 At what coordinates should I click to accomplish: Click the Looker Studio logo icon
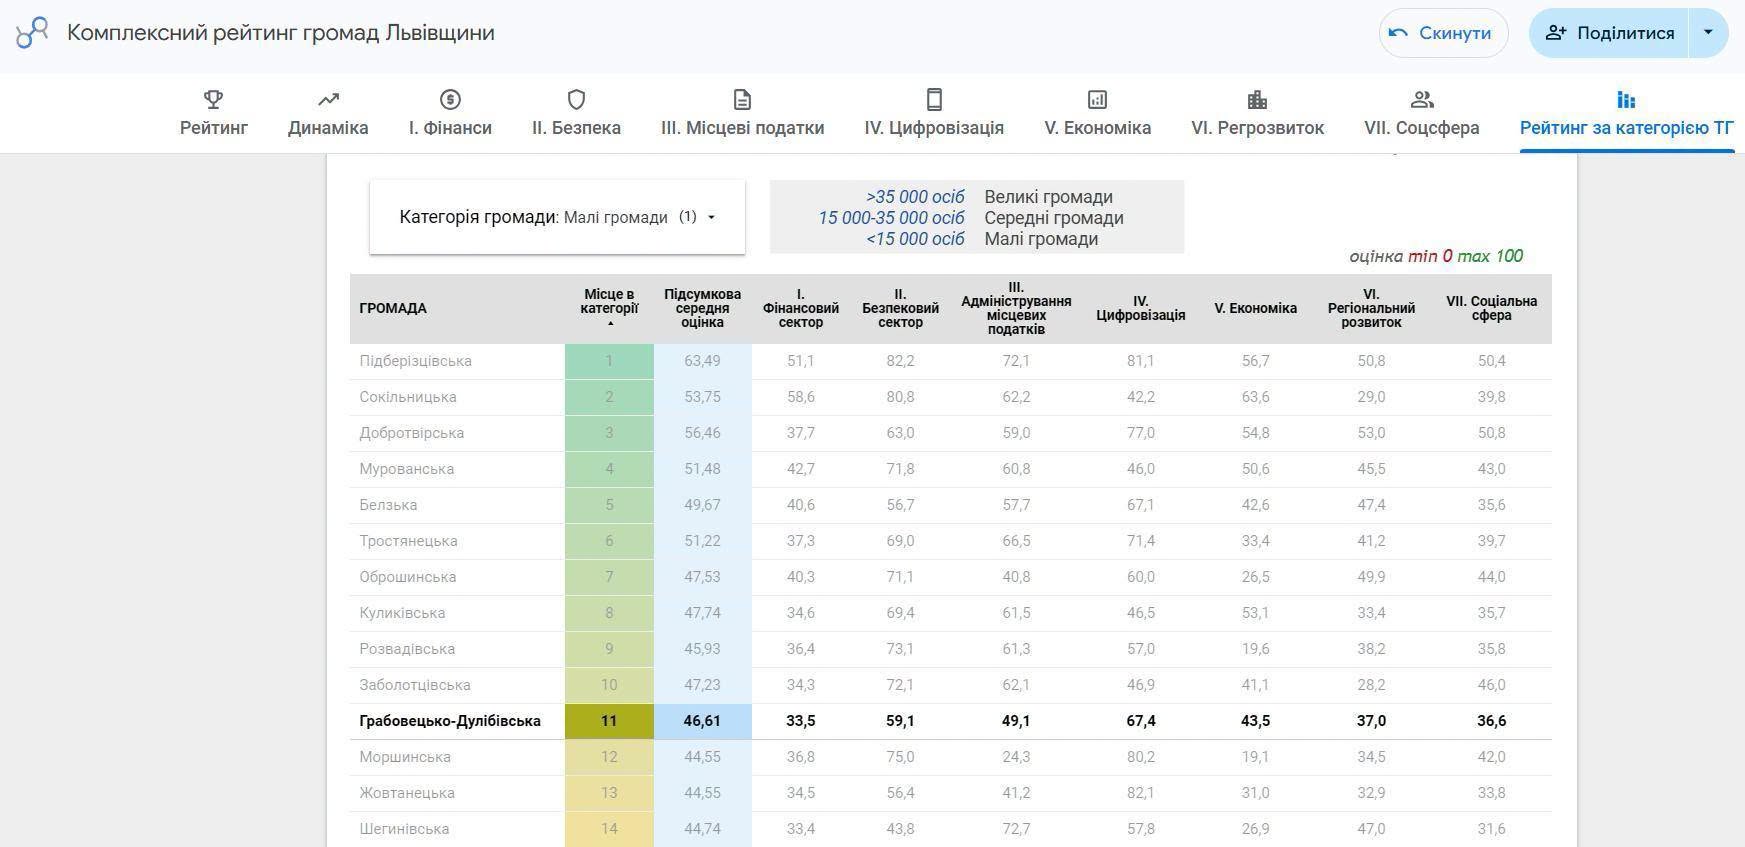pos(32,33)
